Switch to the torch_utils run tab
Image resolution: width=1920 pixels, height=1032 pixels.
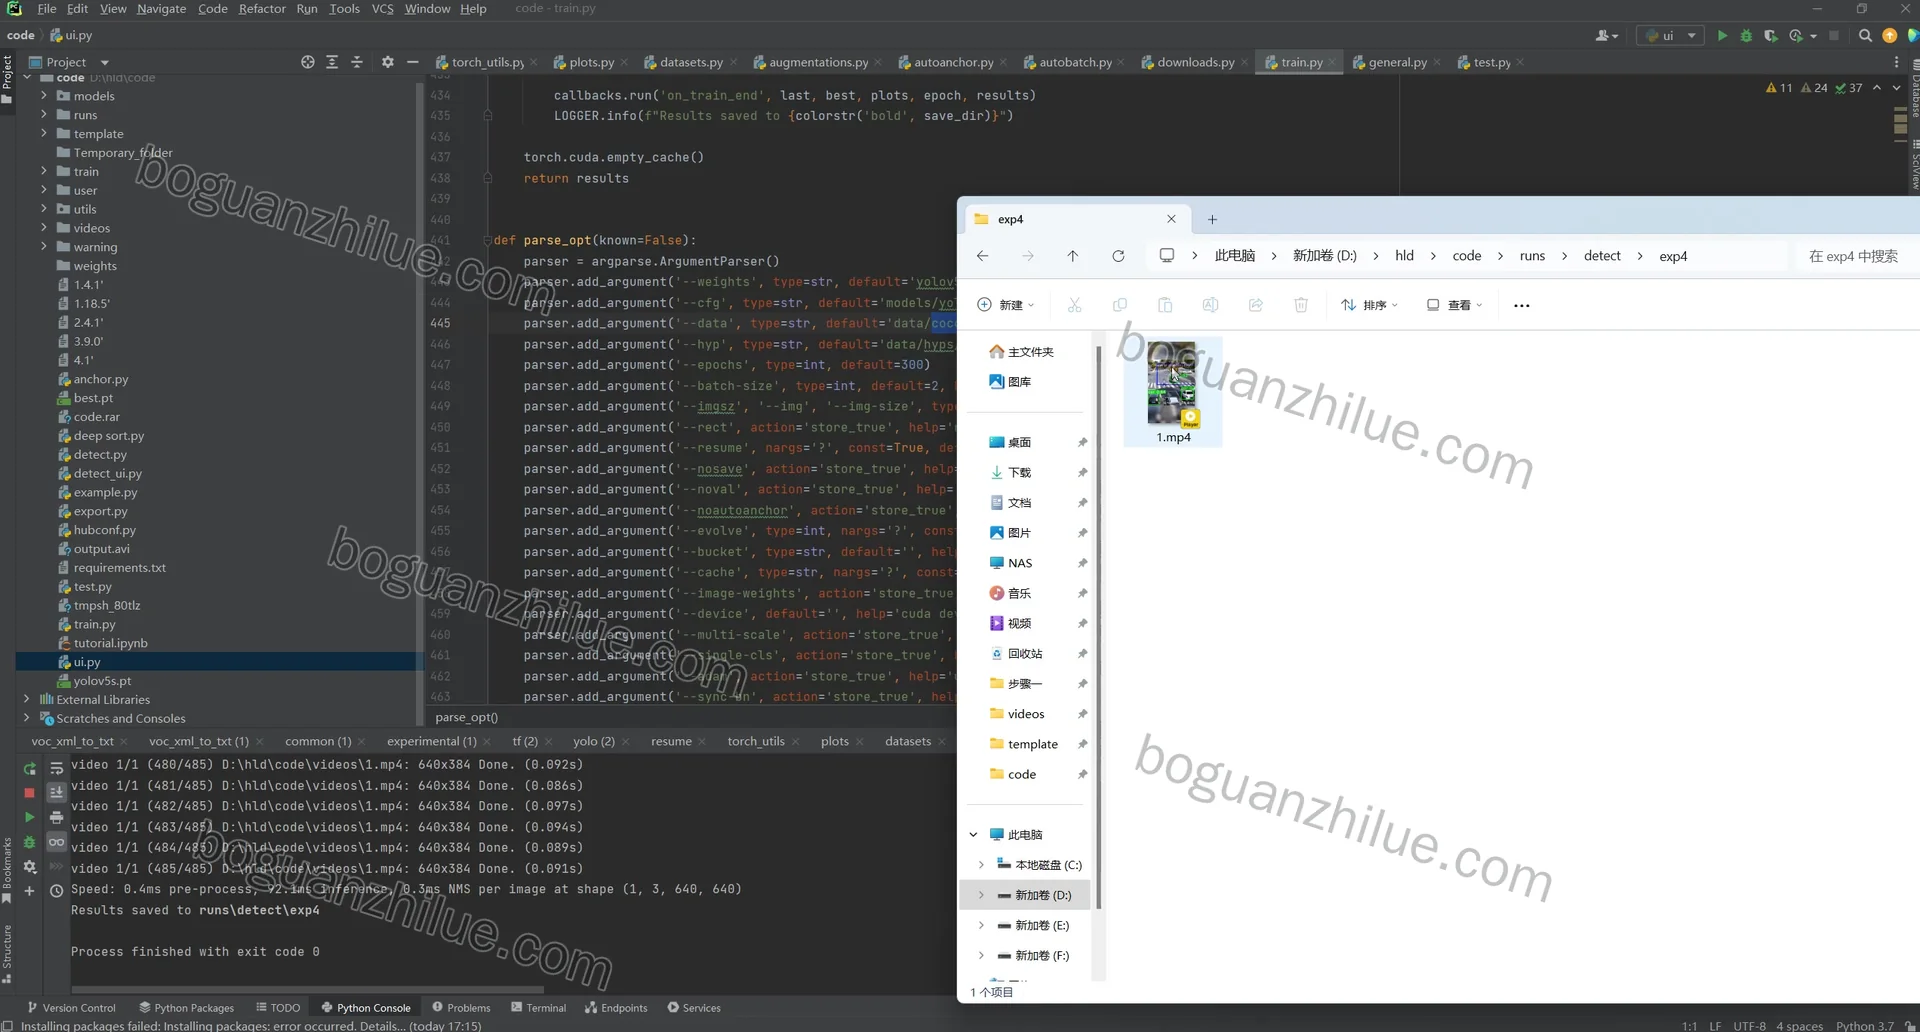[x=756, y=741]
